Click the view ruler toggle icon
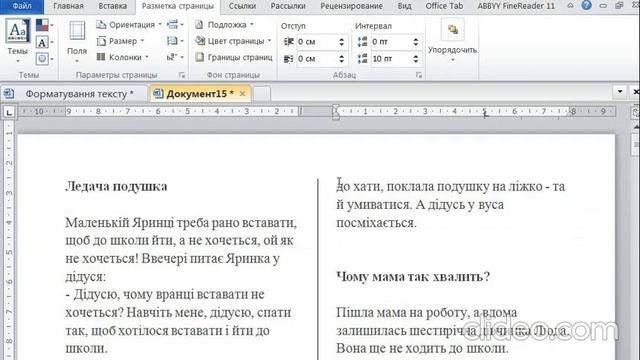The image size is (640, 360). [x=636, y=112]
